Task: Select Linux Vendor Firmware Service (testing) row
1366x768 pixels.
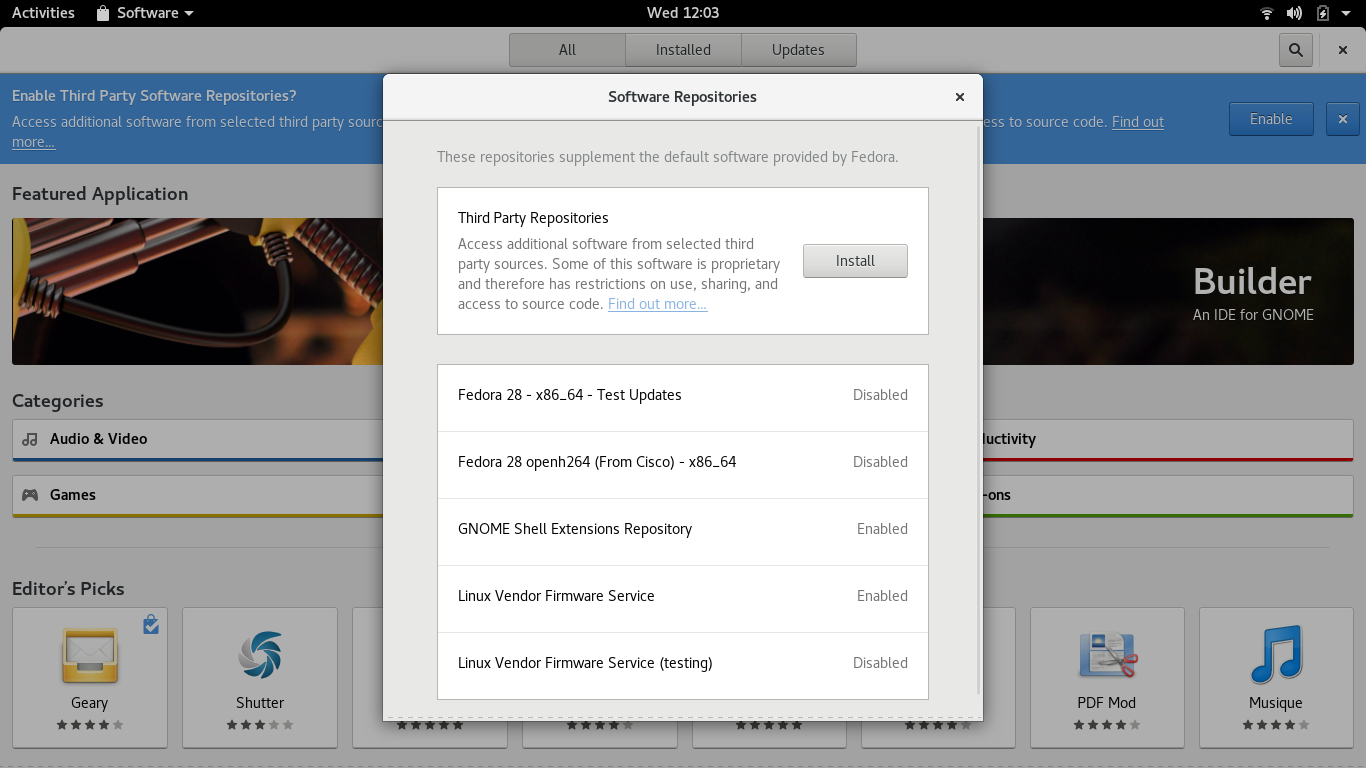Action: (683, 666)
